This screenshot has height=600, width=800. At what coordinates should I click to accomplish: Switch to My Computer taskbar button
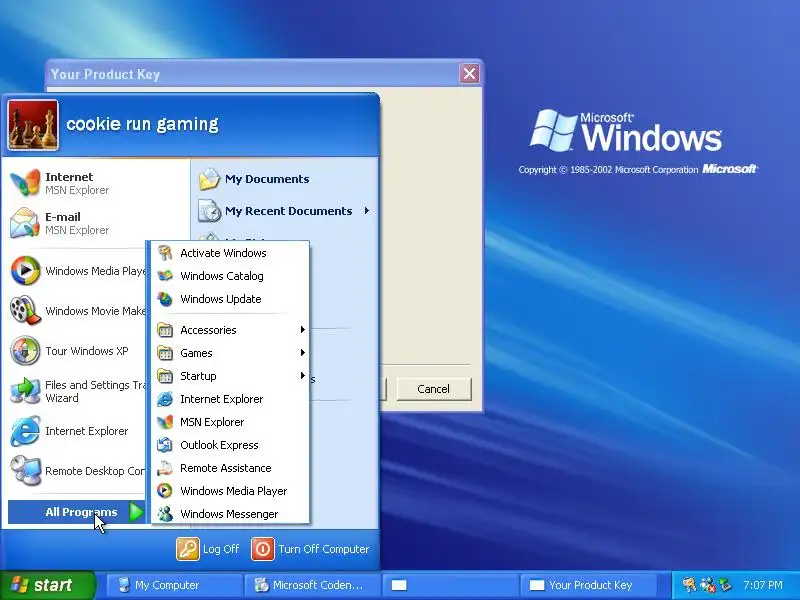click(x=173, y=585)
